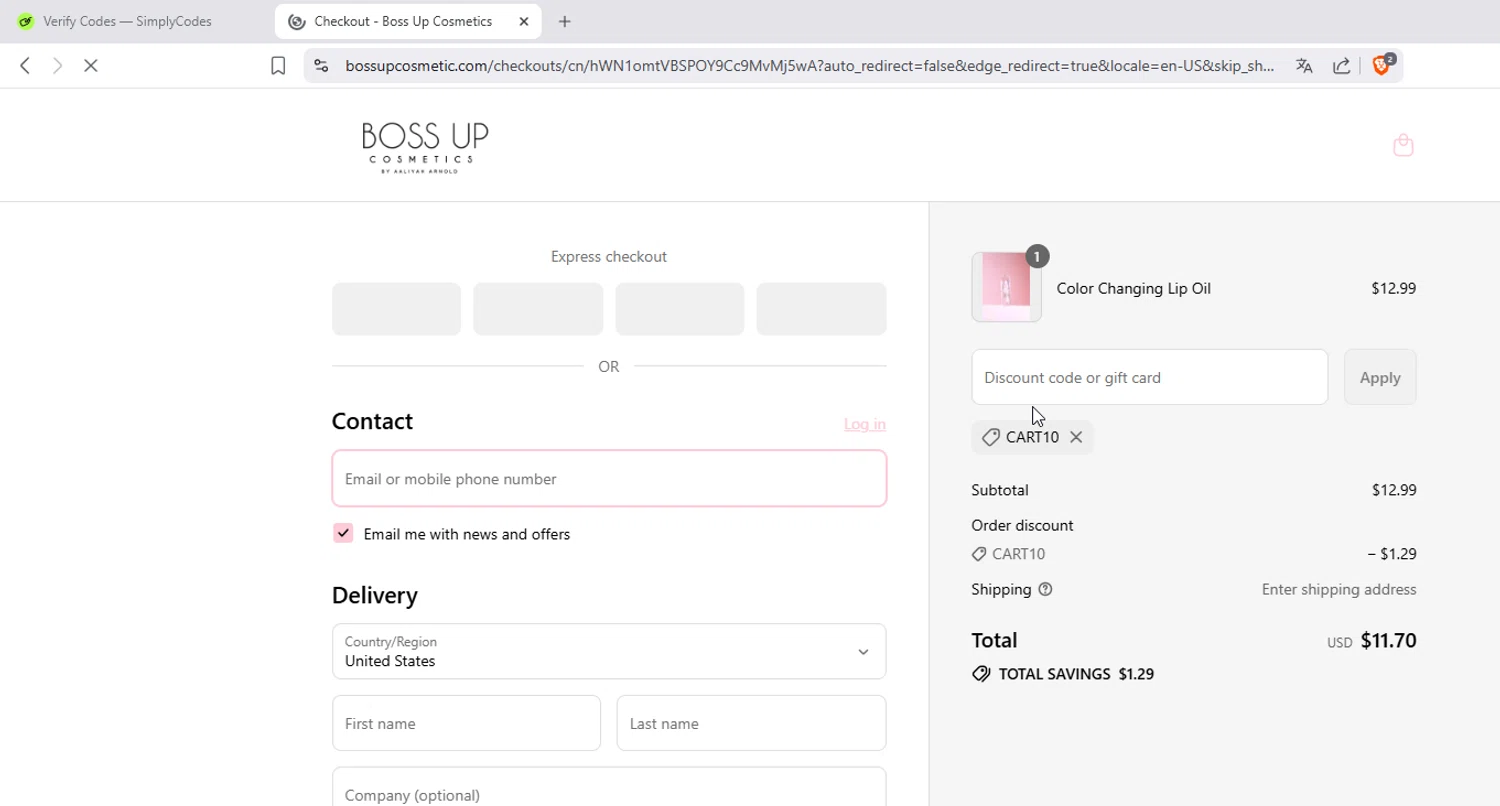
Task: Click the share page icon
Action: pos(1342,66)
